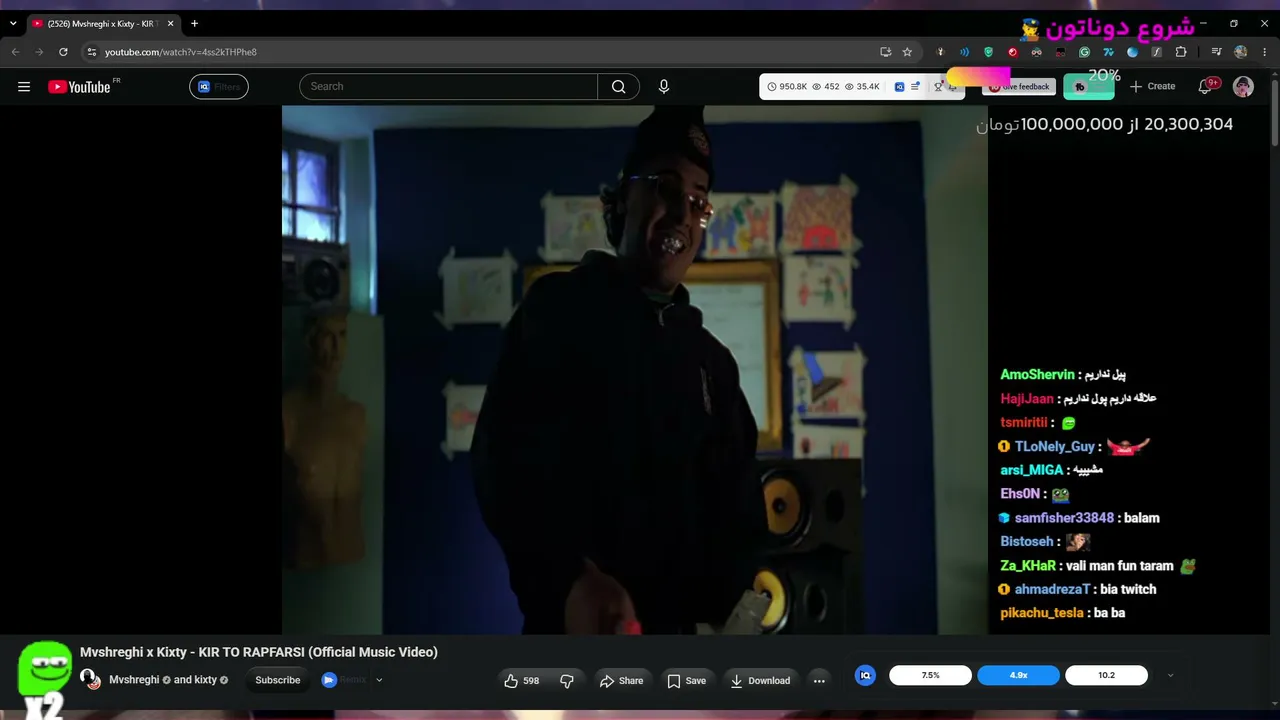Screen dimensions: 1280x720
Task: Open the Chrome three-dot menu
Action: [1264, 52]
